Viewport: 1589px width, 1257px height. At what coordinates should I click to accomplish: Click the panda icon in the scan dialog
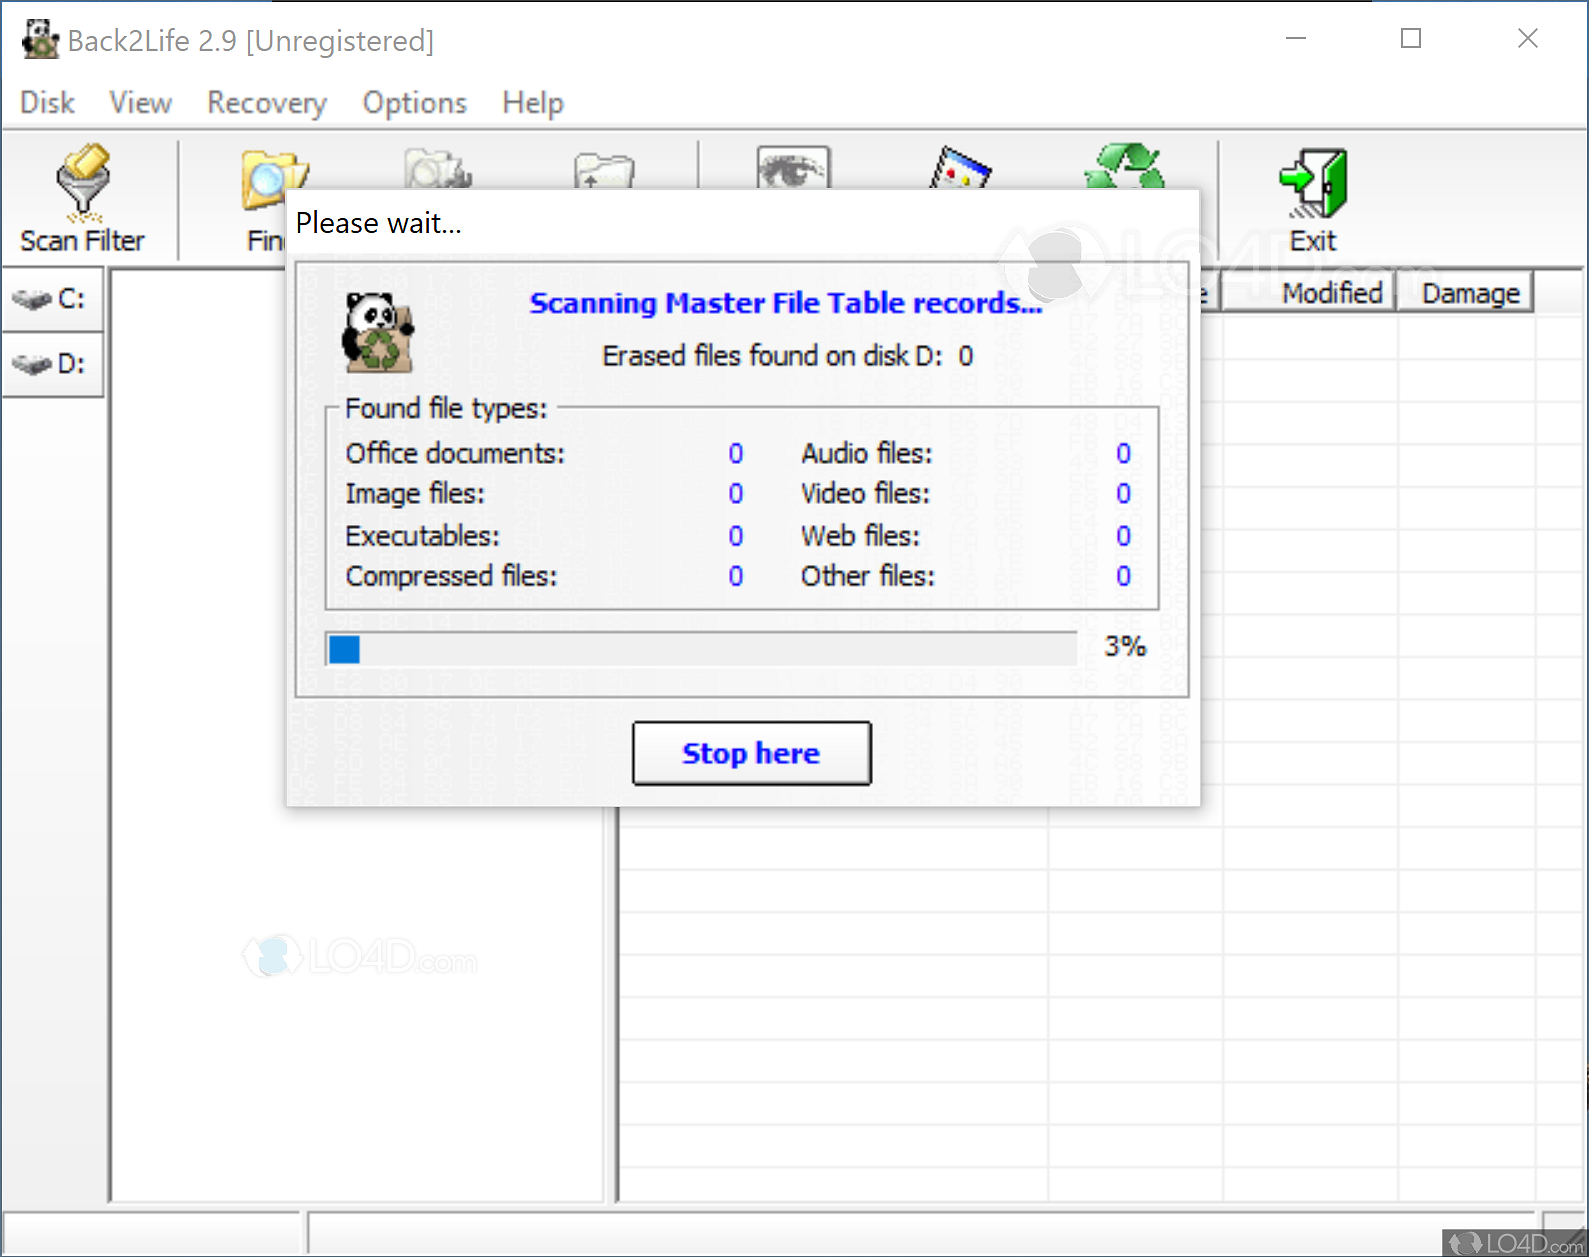[377, 332]
